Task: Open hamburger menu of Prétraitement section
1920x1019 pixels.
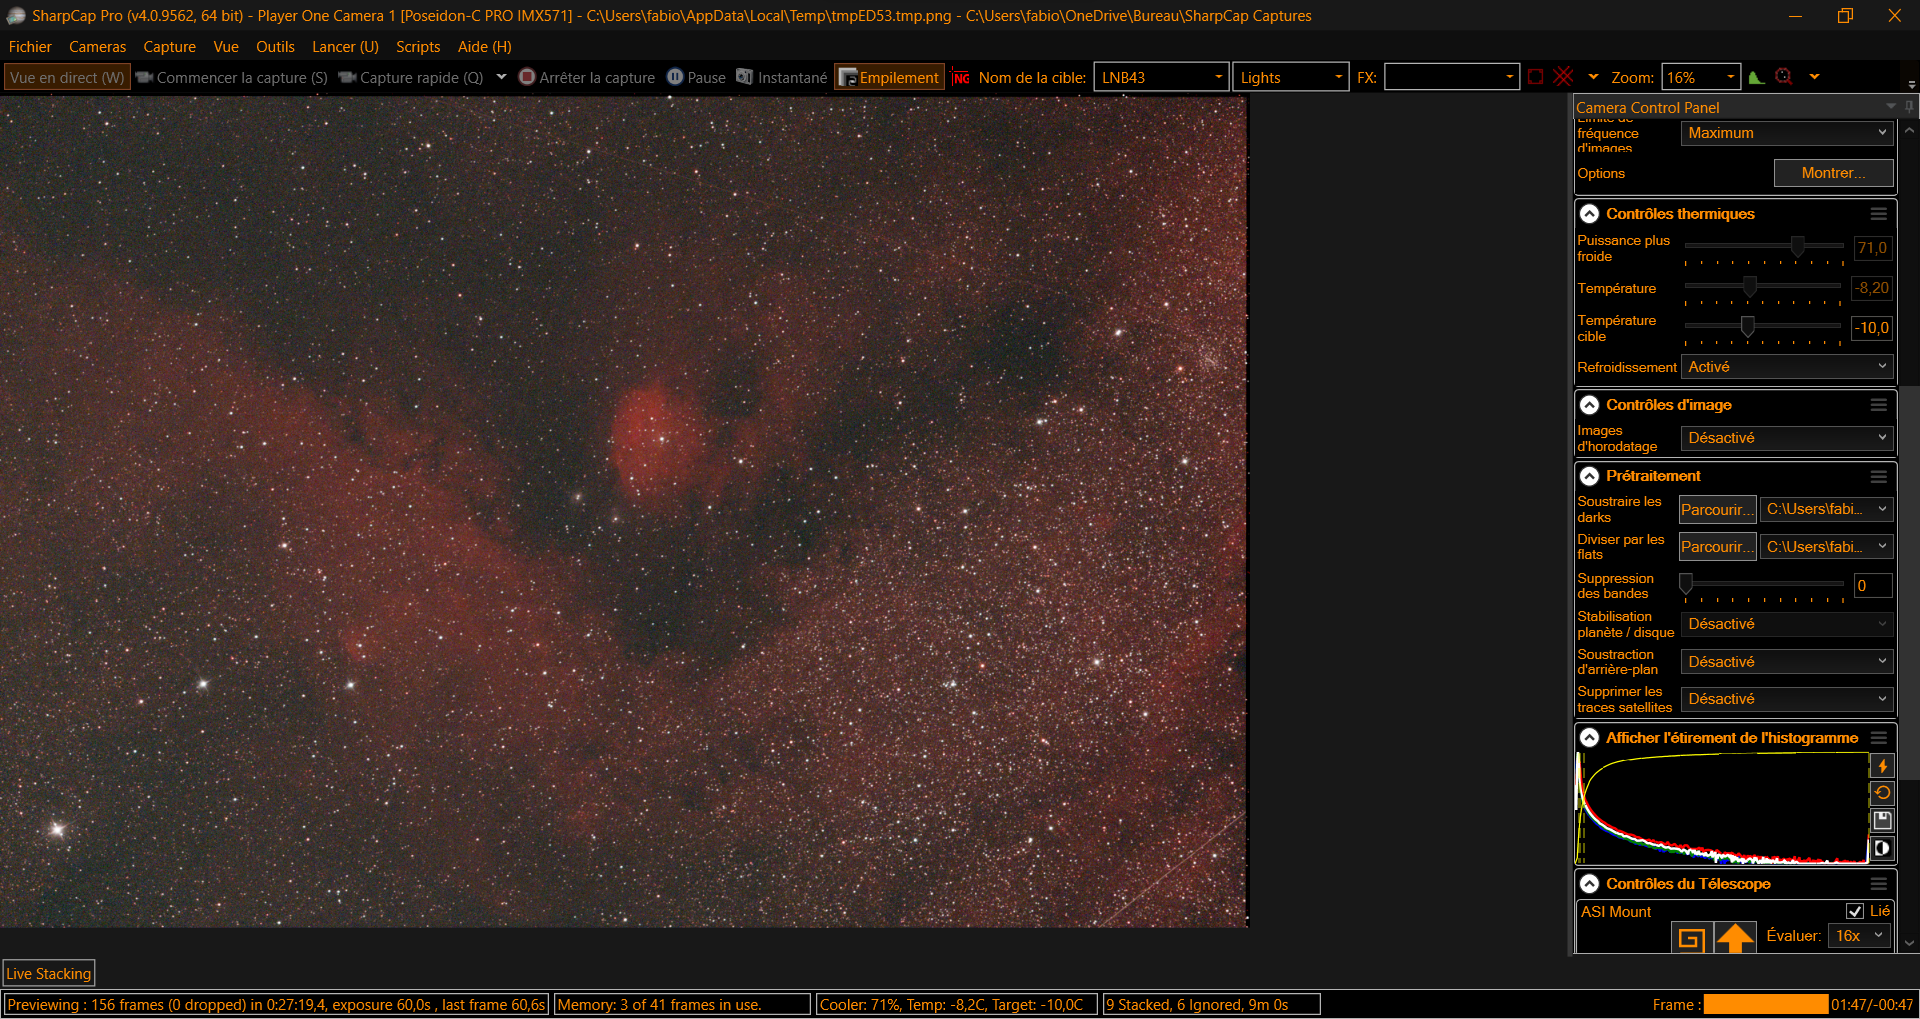Action: (1879, 476)
